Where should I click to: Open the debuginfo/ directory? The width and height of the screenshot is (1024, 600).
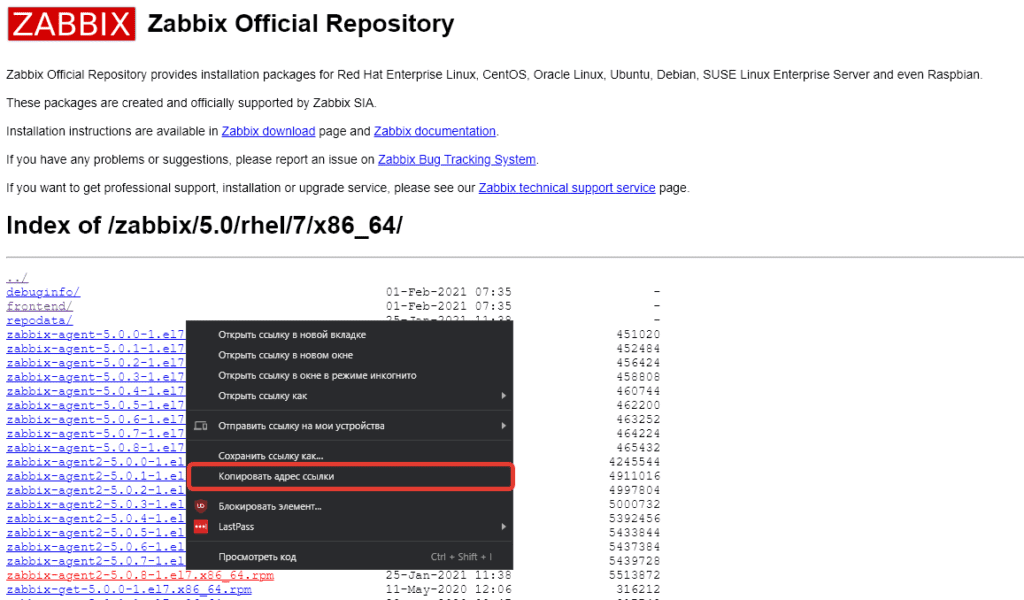(43, 292)
